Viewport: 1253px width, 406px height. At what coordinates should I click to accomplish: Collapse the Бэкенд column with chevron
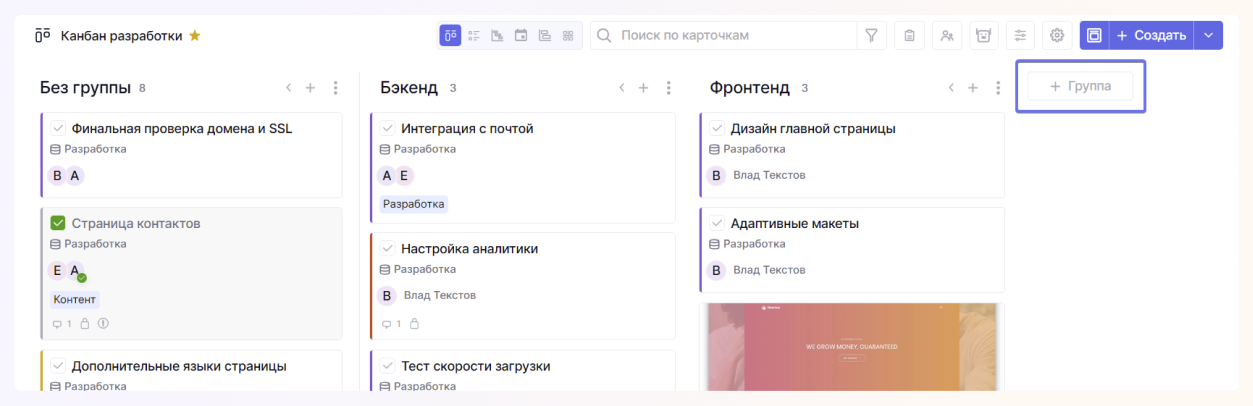tap(621, 88)
